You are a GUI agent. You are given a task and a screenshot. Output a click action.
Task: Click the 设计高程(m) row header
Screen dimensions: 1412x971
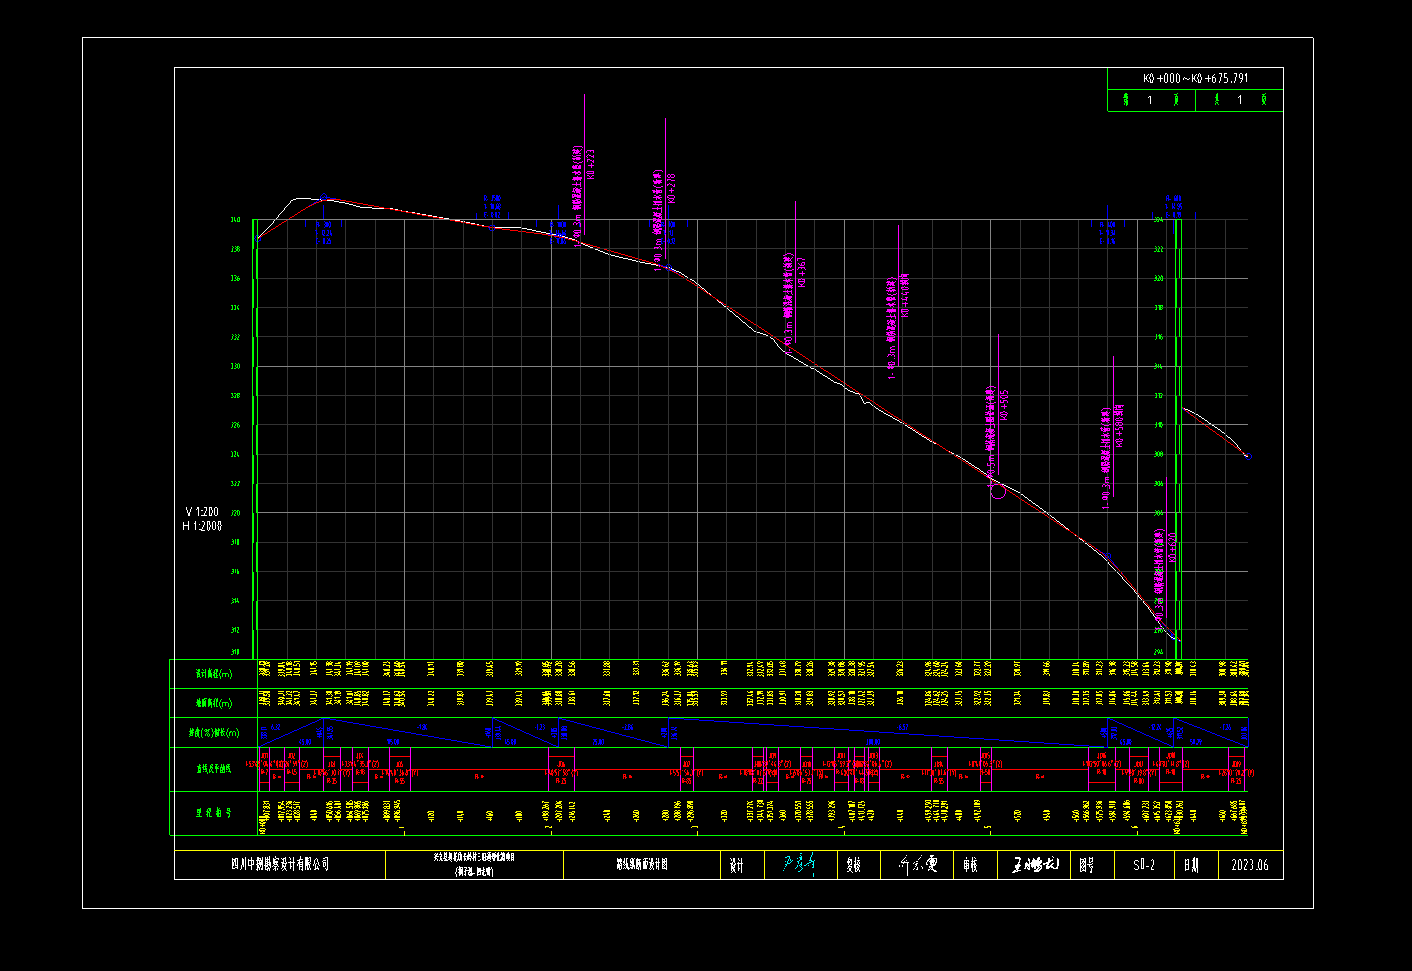[212, 674]
